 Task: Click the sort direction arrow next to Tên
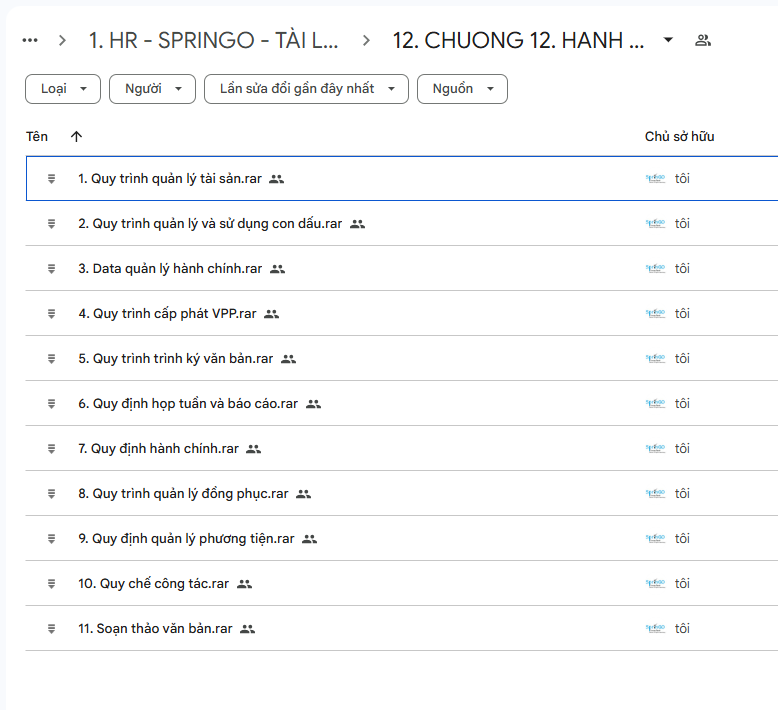click(77, 137)
